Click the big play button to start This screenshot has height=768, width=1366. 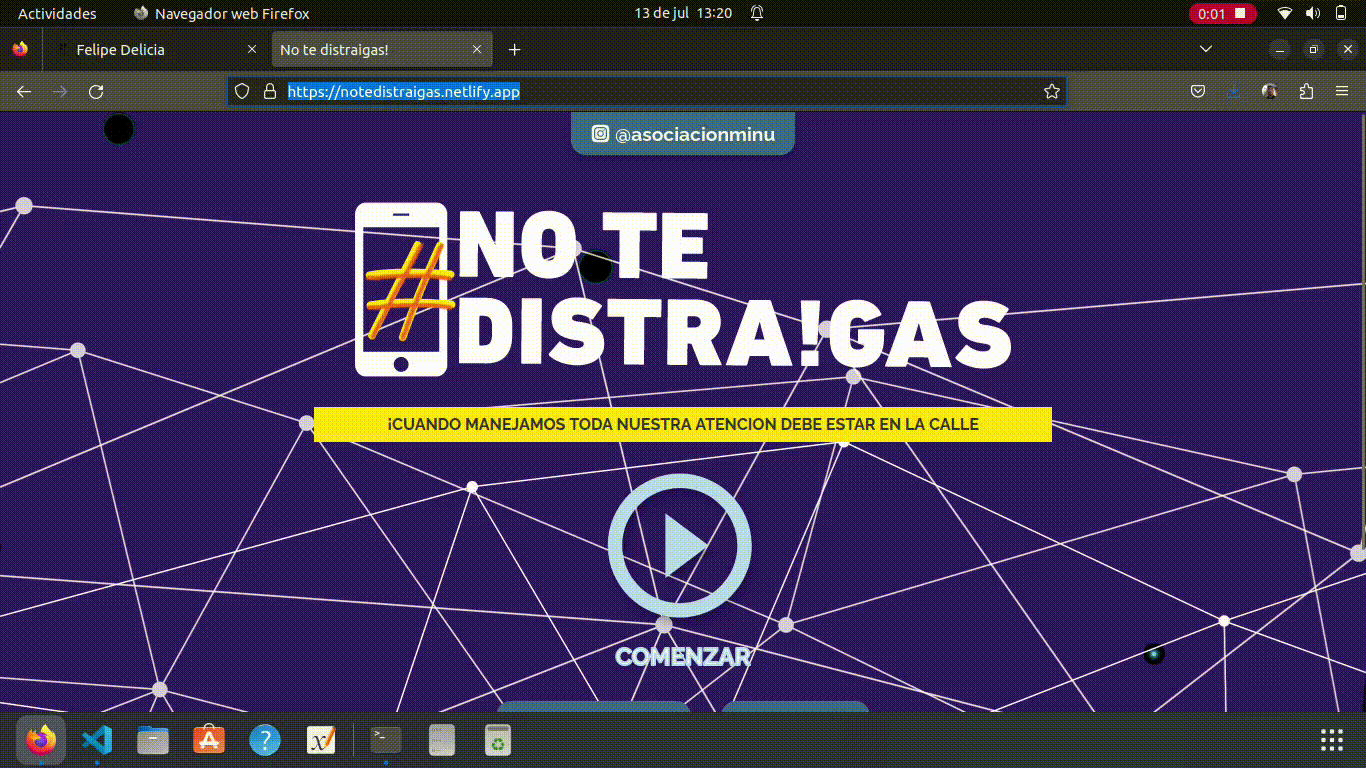tap(680, 546)
